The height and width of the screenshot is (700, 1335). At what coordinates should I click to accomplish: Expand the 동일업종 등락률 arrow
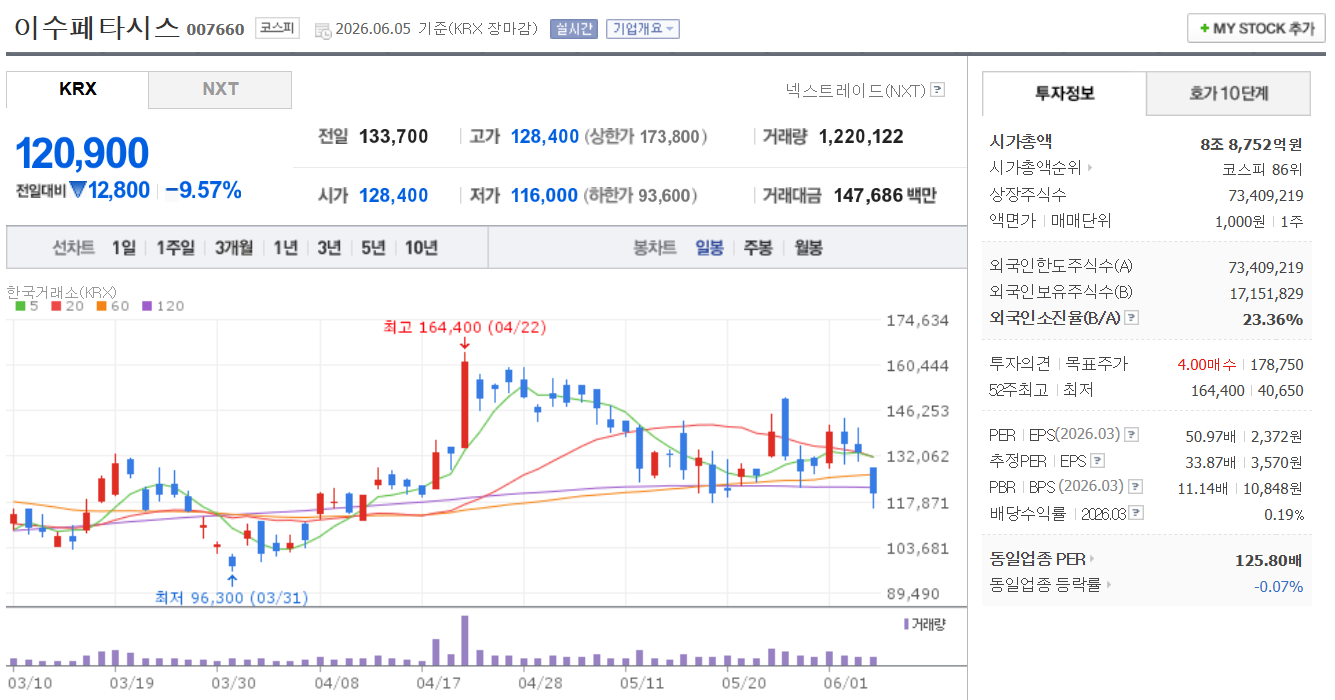pos(1110,585)
